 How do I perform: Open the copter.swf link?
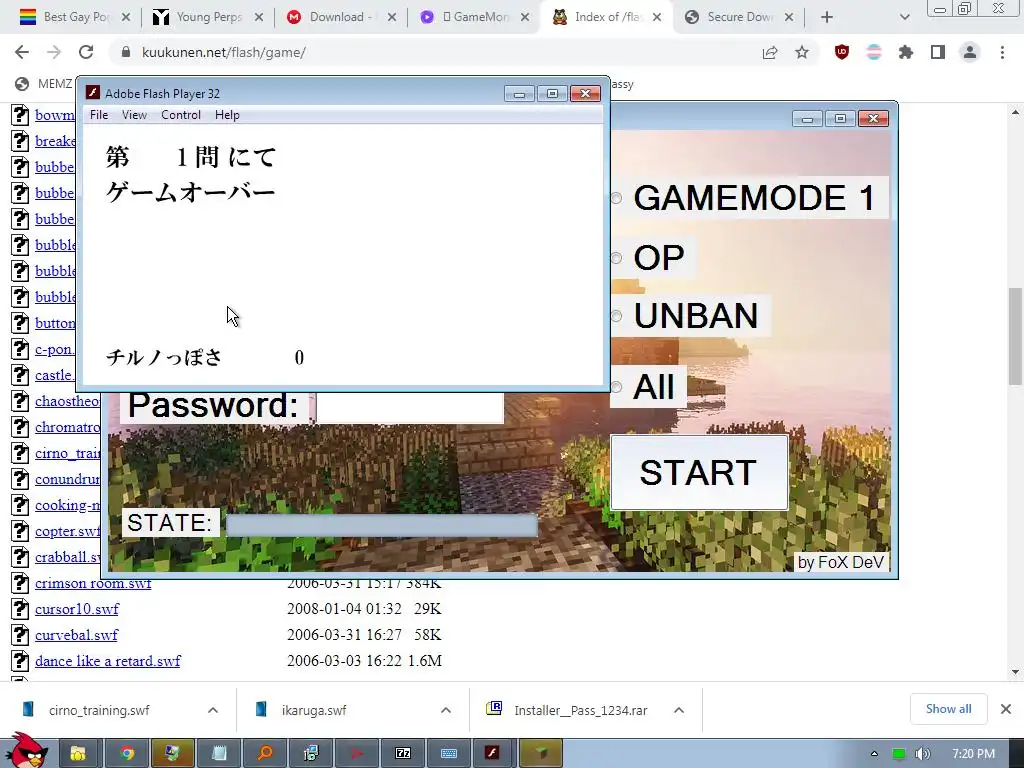(68, 531)
